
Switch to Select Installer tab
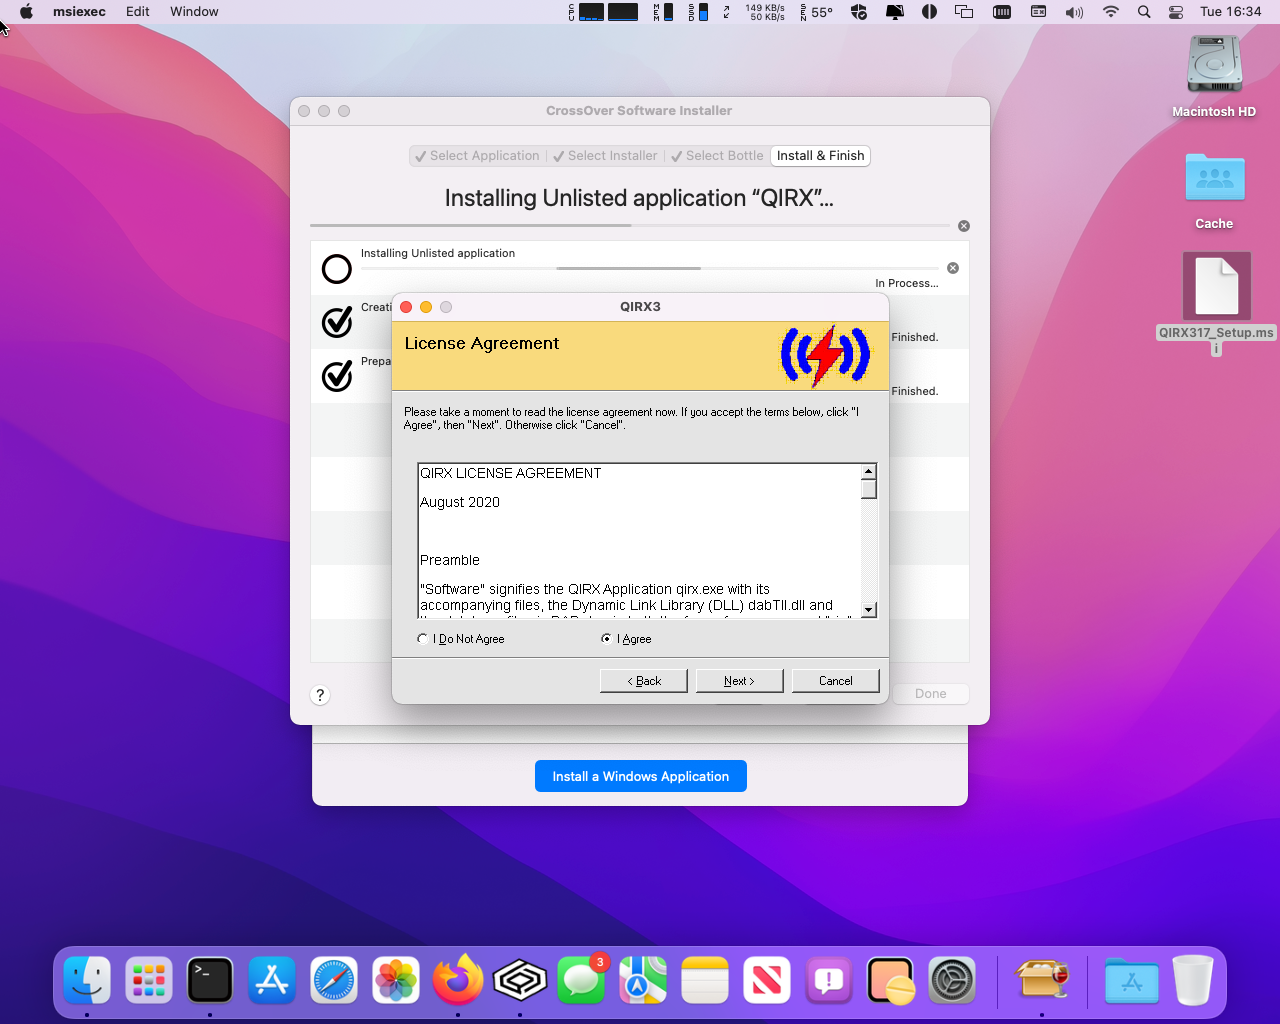605,156
